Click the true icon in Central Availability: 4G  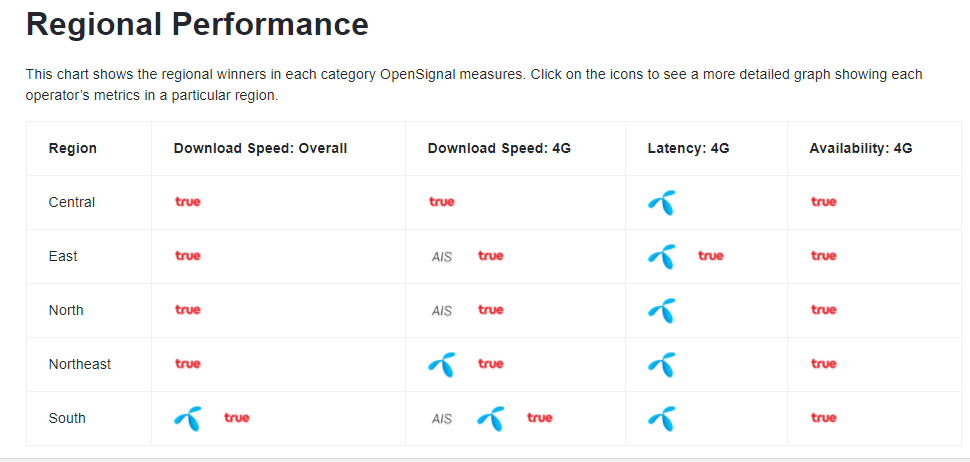pos(823,202)
